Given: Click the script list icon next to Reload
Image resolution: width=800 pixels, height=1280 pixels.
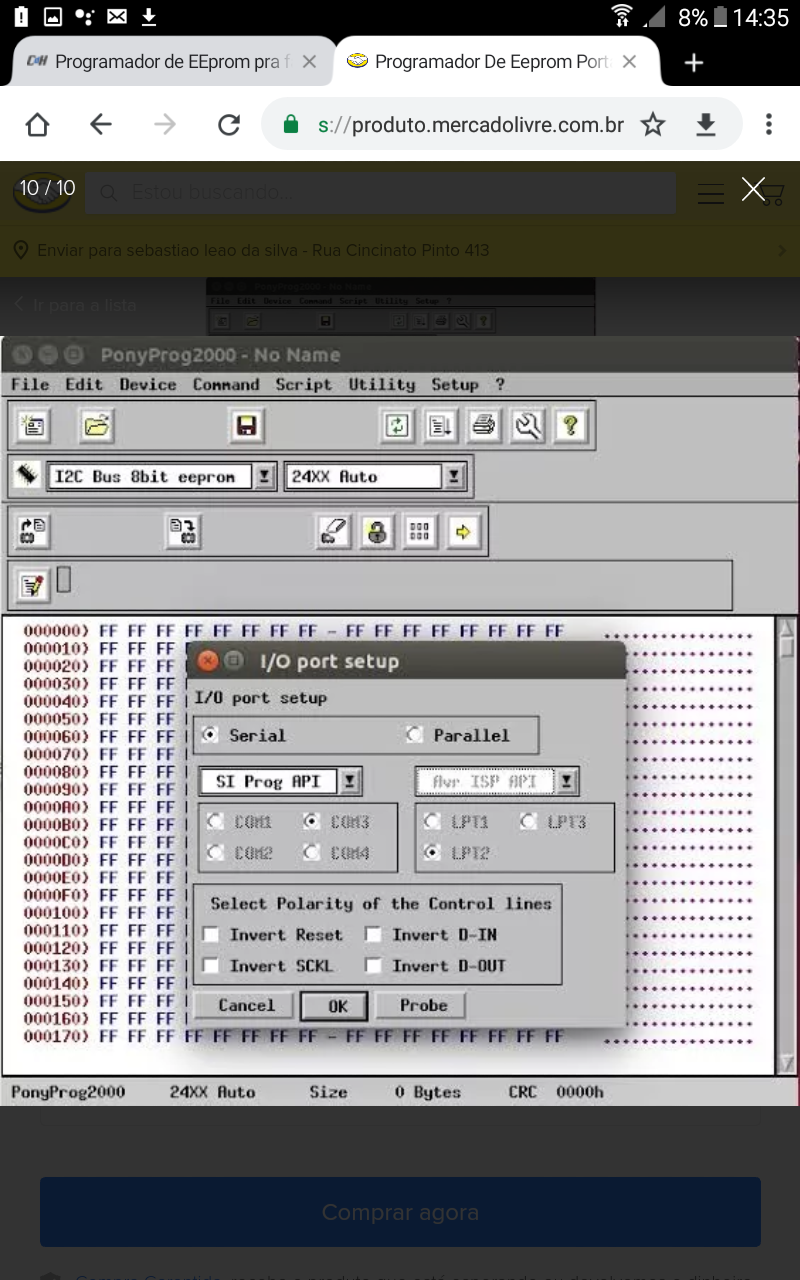Looking at the screenshot, I should [x=440, y=427].
